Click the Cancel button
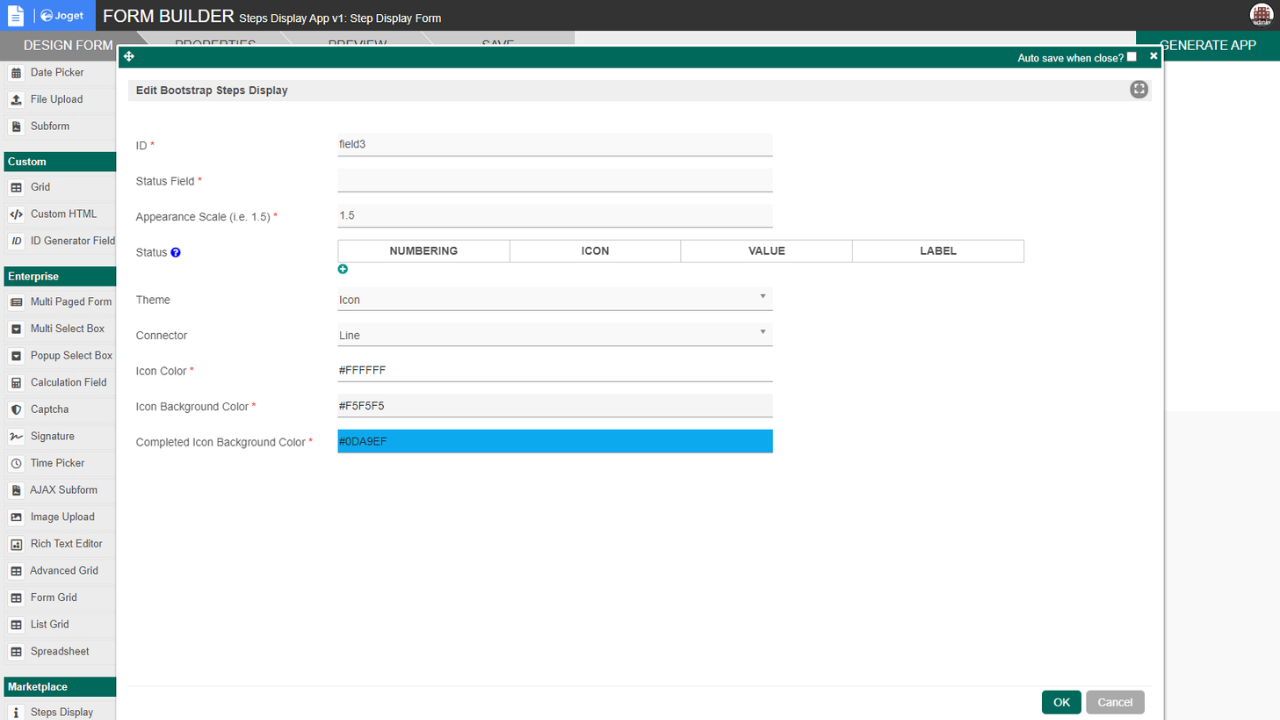This screenshot has width=1280, height=720. (x=1115, y=702)
